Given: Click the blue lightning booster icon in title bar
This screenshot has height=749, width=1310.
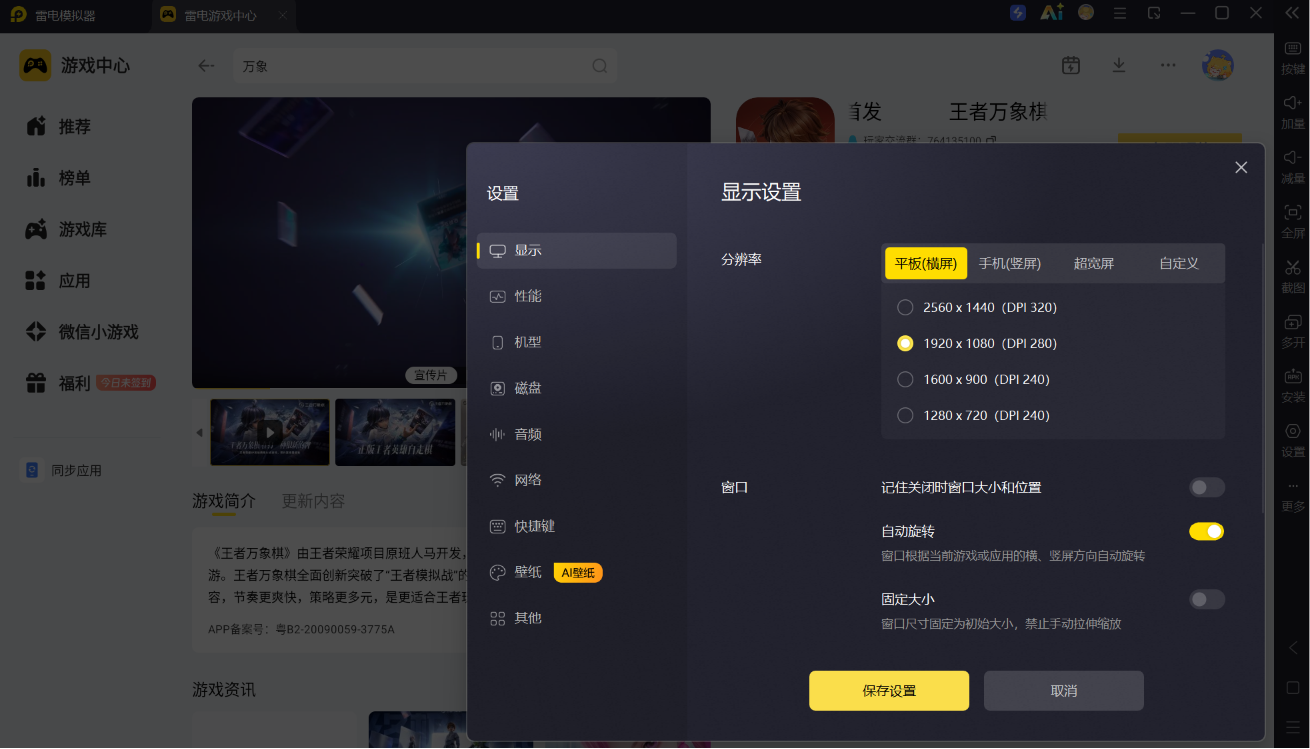Looking at the screenshot, I should [x=1018, y=13].
